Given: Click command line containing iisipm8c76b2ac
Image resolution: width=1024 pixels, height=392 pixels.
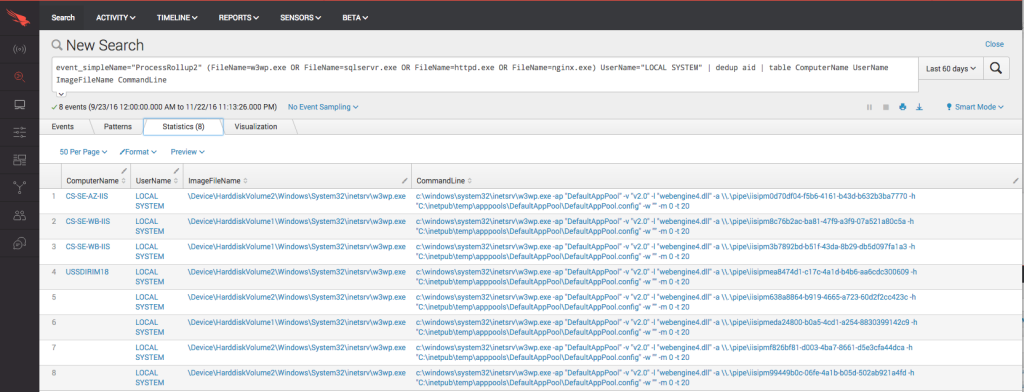Looking at the screenshot, I should [x=665, y=226].
